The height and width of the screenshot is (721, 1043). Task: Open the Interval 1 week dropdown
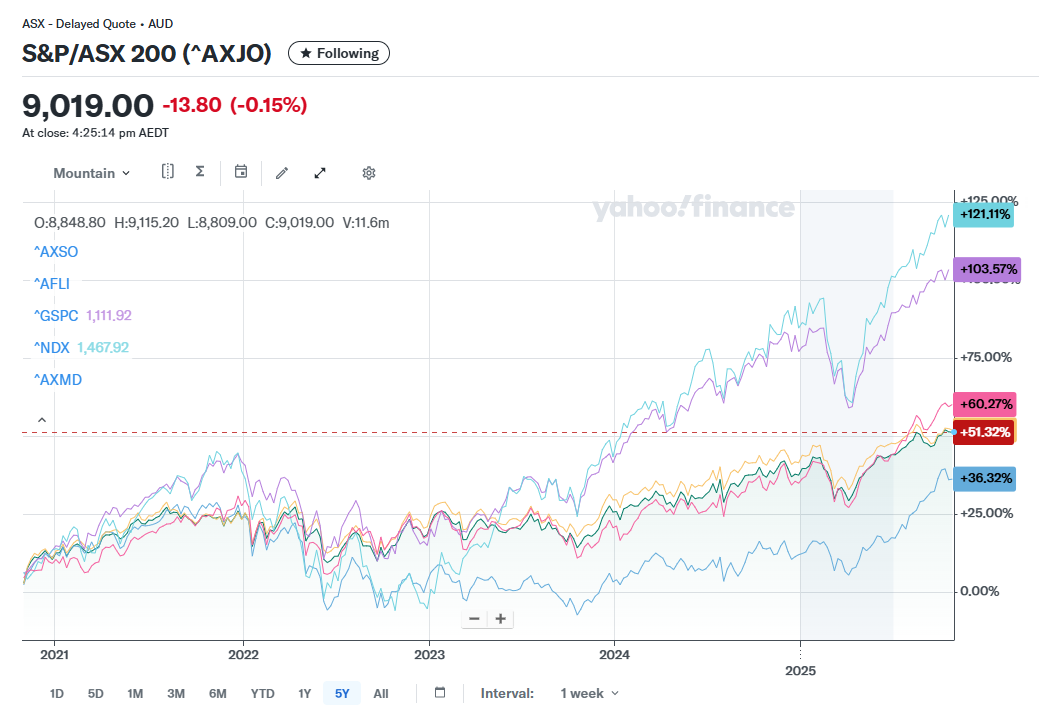(589, 693)
